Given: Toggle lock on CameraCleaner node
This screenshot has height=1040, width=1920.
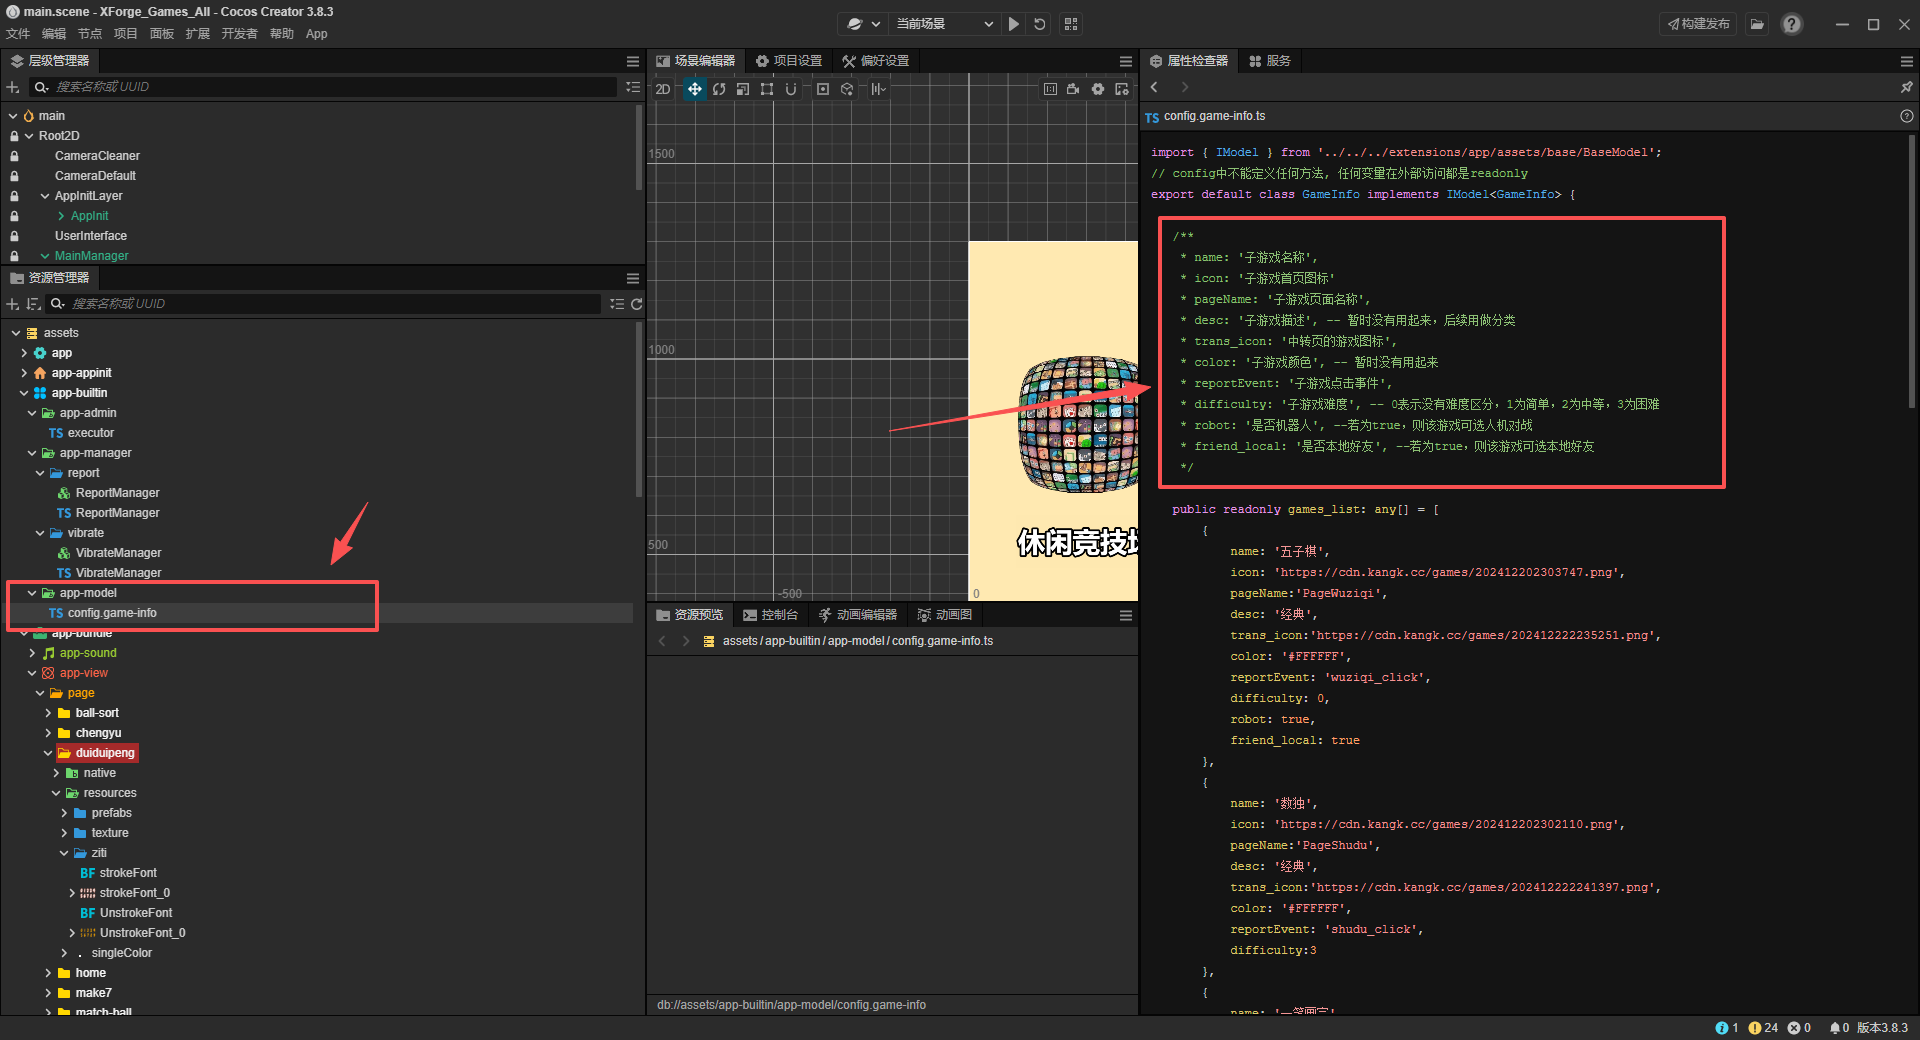Looking at the screenshot, I should [14, 156].
